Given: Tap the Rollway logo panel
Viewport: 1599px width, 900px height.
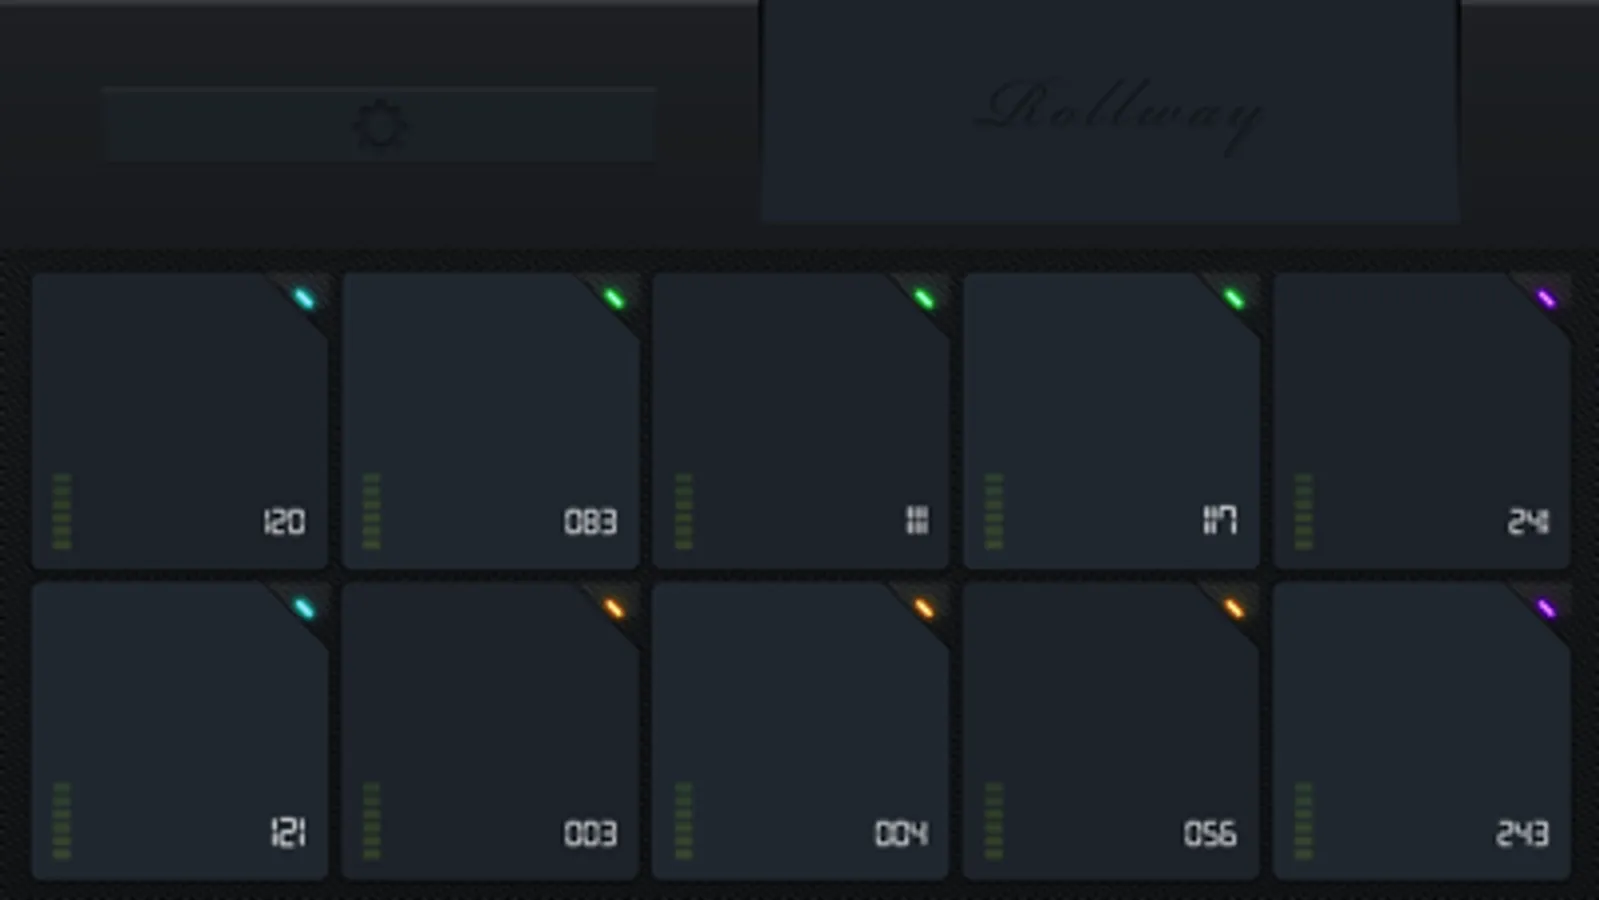Looking at the screenshot, I should coord(1110,110).
